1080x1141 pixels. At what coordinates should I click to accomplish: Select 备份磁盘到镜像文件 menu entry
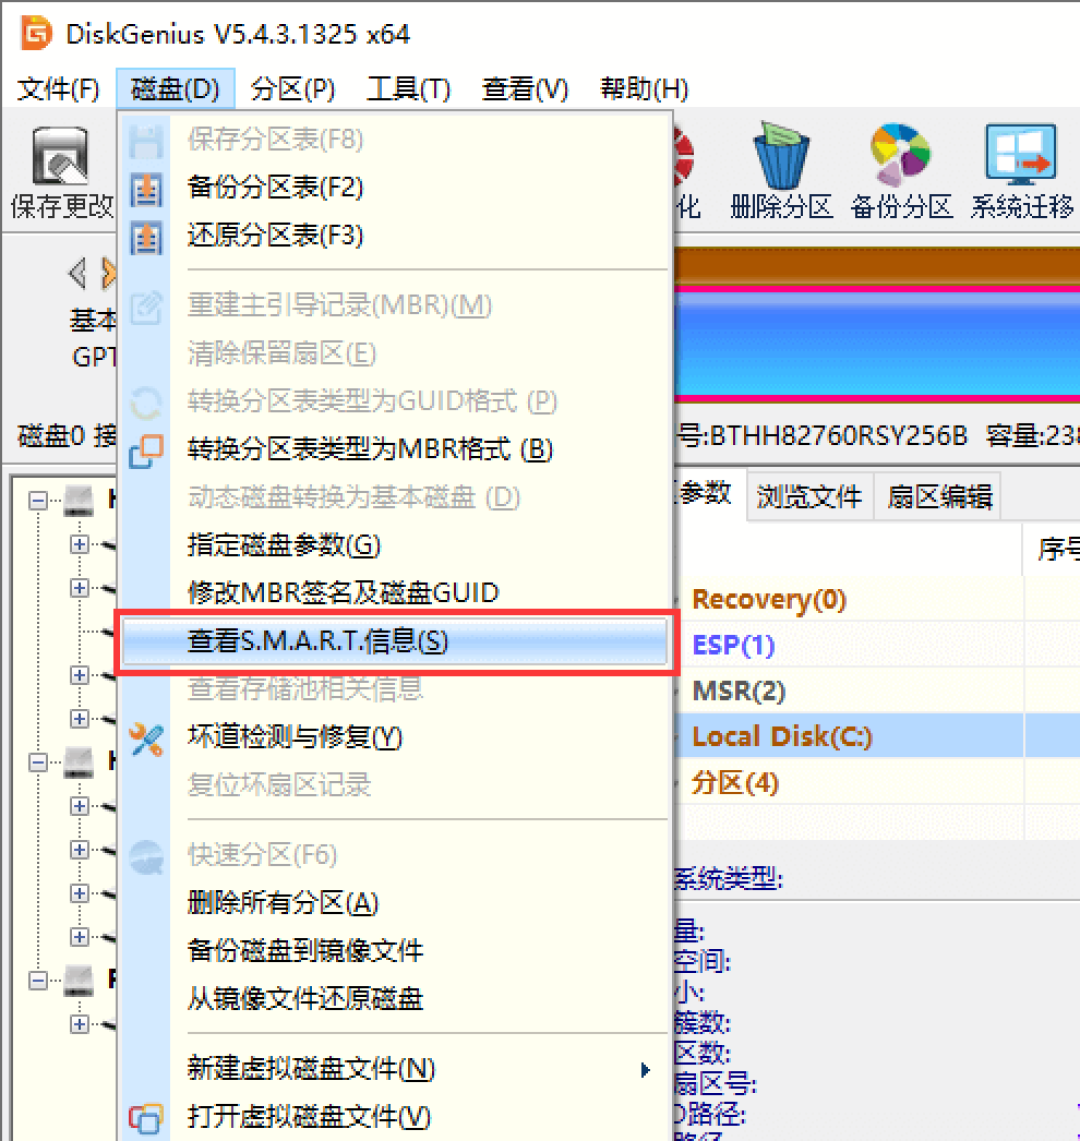pos(395,951)
